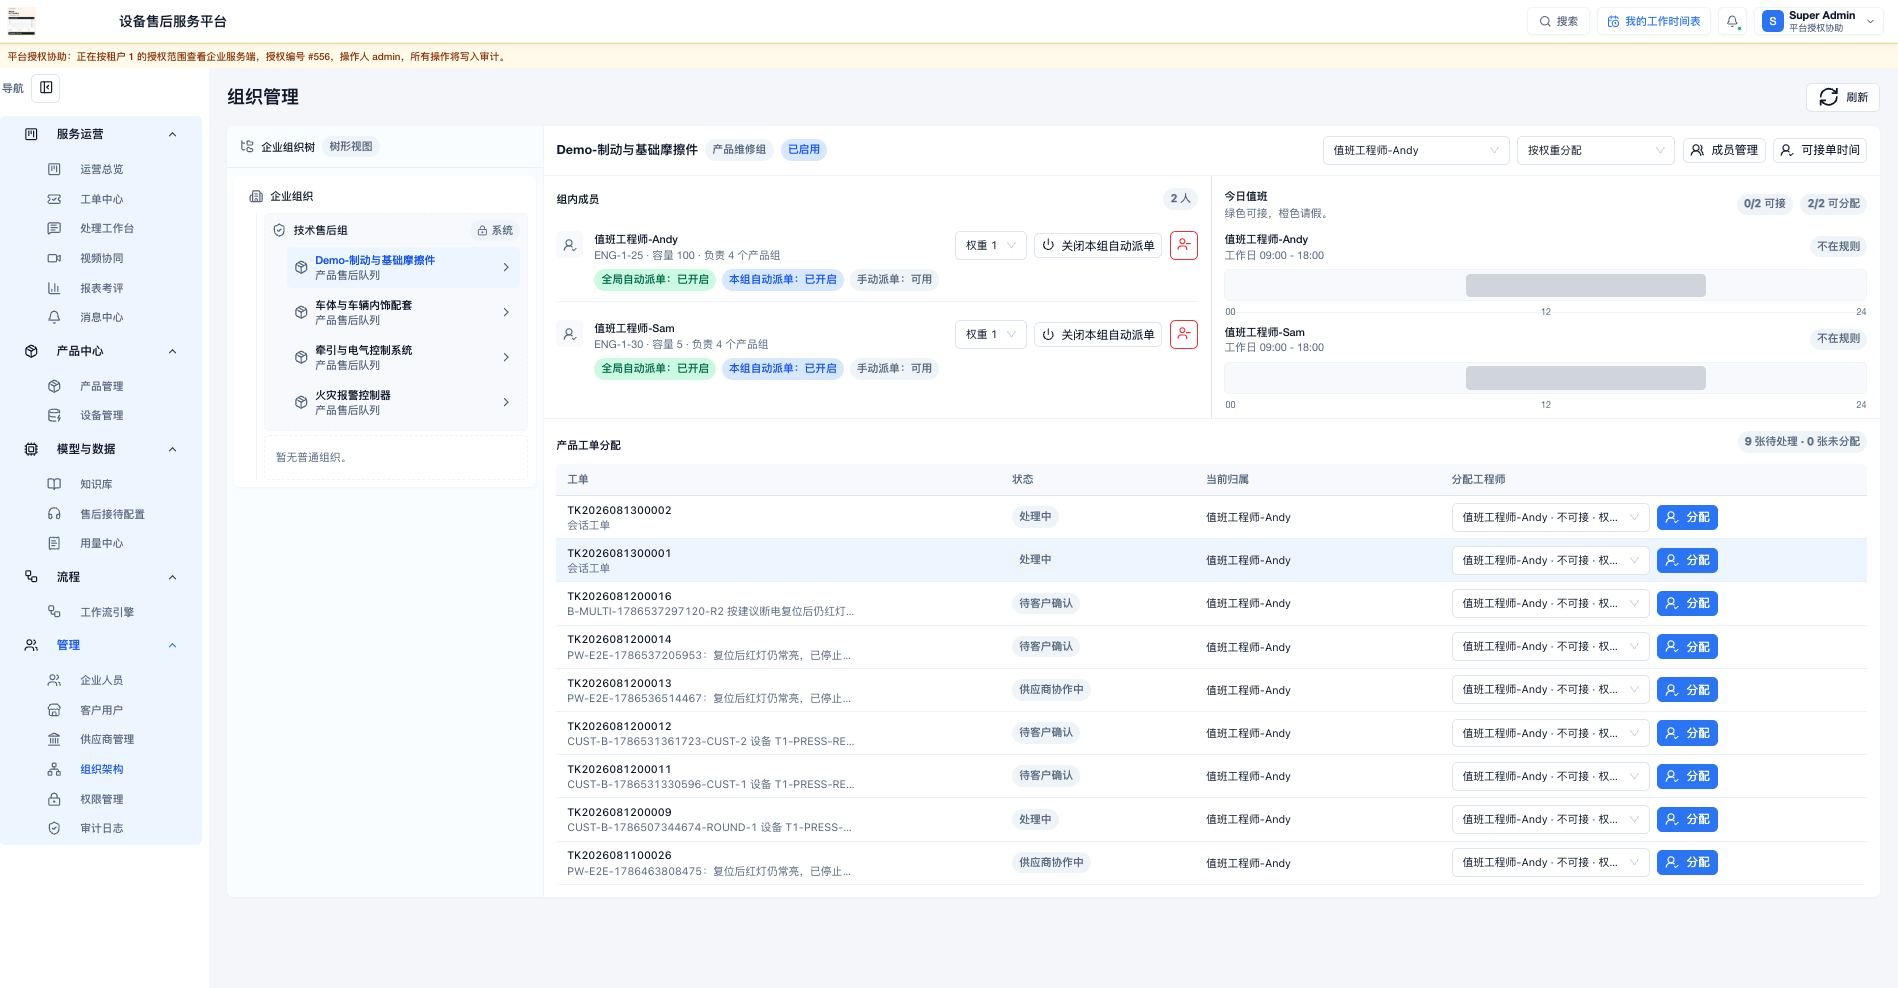This screenshot has width=1898, height=988.
Task: Open 处理工作台 menu item
Action: click(107, 228)
